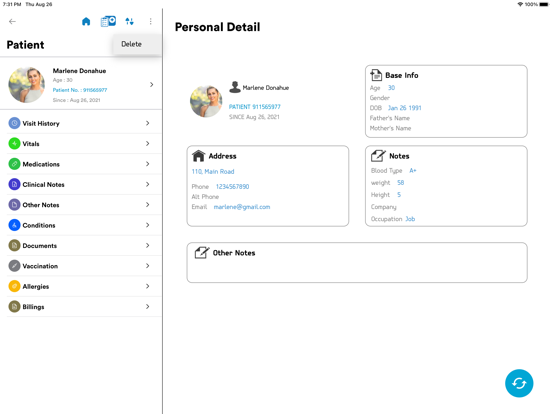Open Clinical Notes row chevron
This screenshot has height=414, width=552.
click(x=148, y=184)
